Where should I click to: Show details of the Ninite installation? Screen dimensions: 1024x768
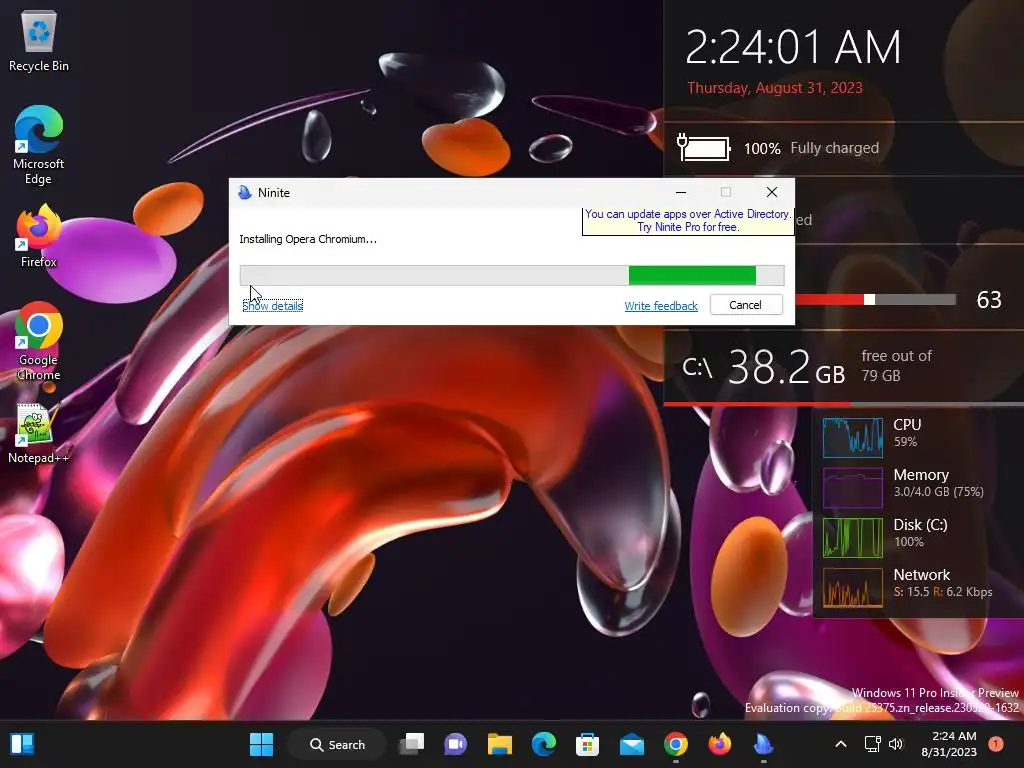click(272, 306)
